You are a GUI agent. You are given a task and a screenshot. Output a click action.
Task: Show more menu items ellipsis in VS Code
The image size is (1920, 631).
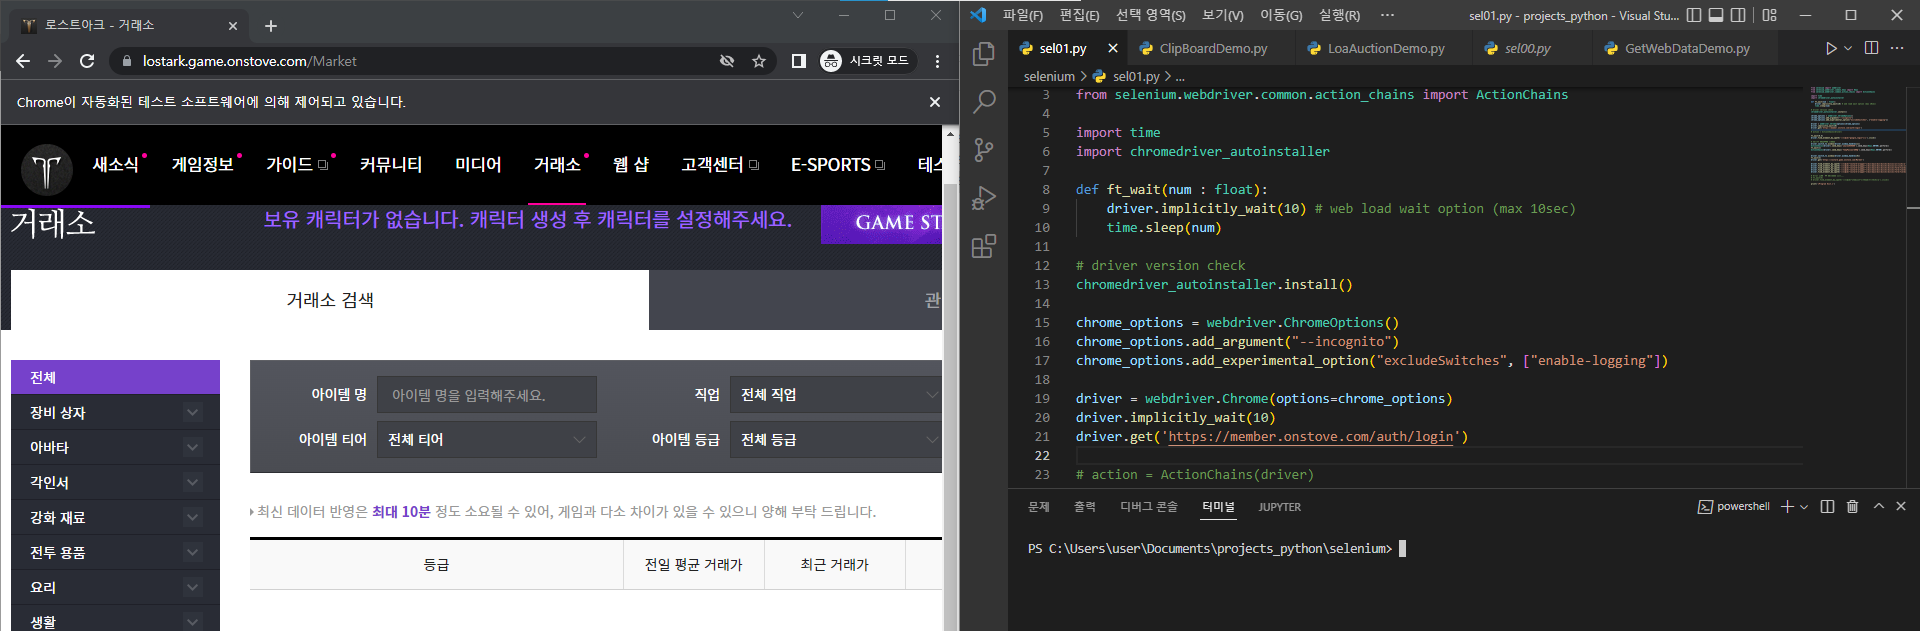pos(1387,15)
